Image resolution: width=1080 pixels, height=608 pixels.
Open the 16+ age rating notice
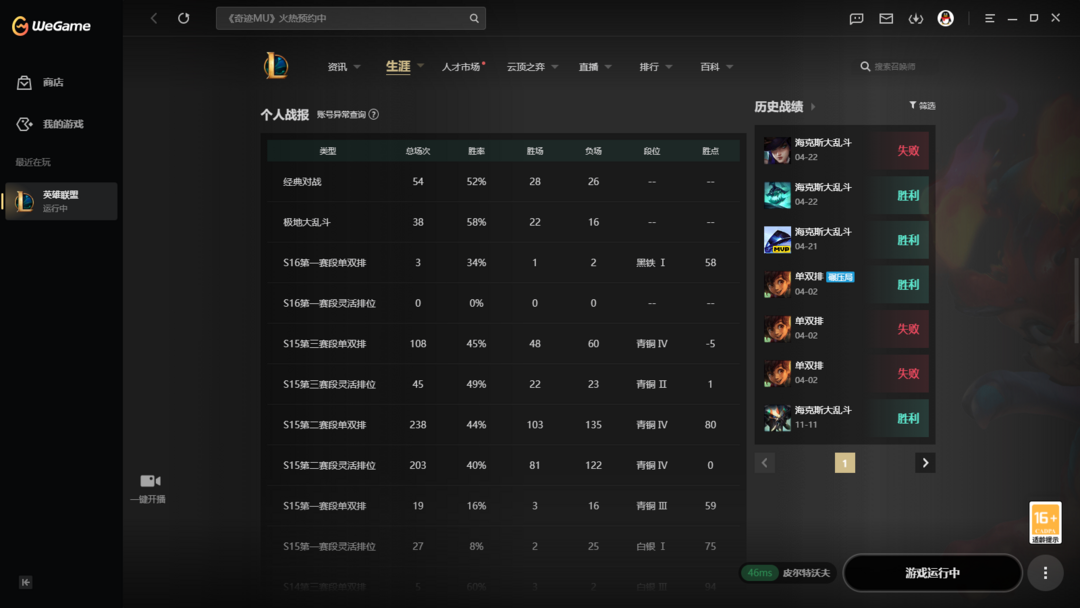coord(1045,523)
